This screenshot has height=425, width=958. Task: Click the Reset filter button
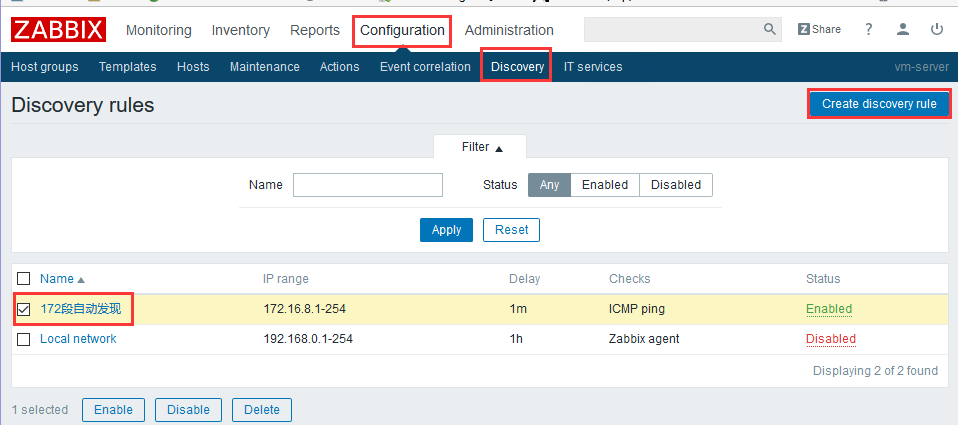pos(511,230)
